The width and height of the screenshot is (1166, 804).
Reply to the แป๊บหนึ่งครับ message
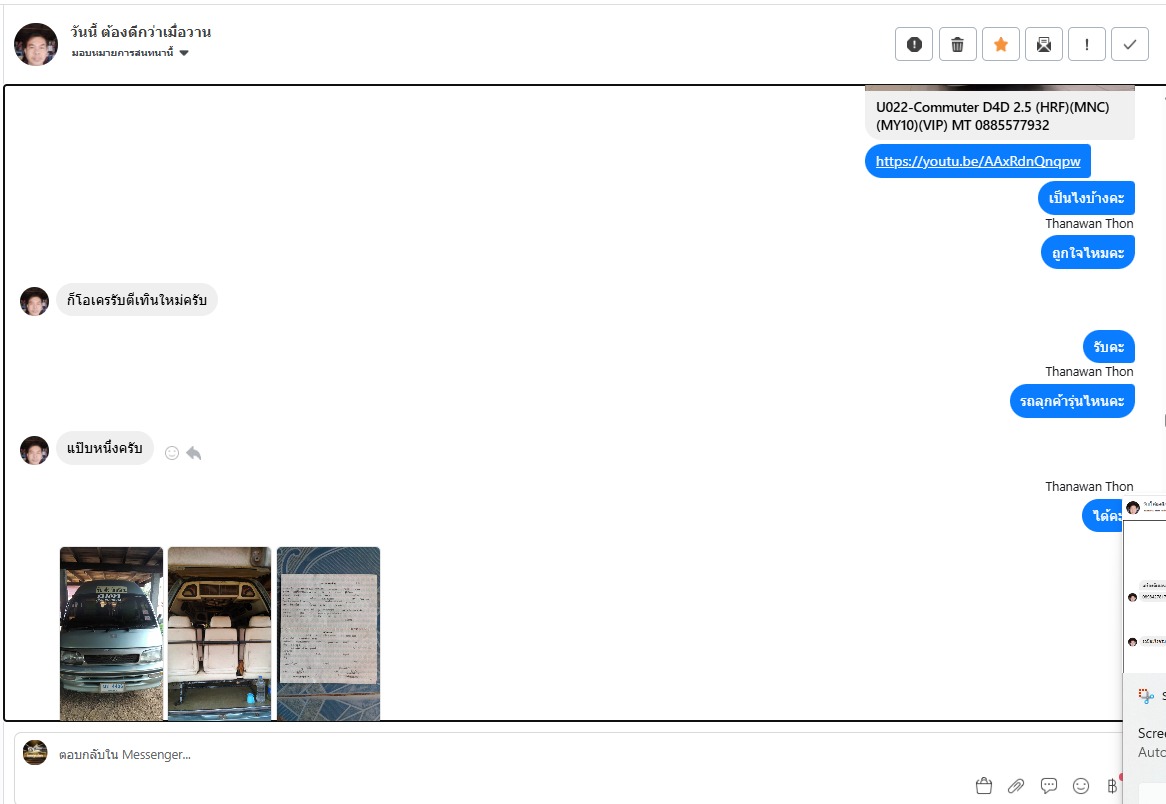pyautogui.click(x=194, y=453)
